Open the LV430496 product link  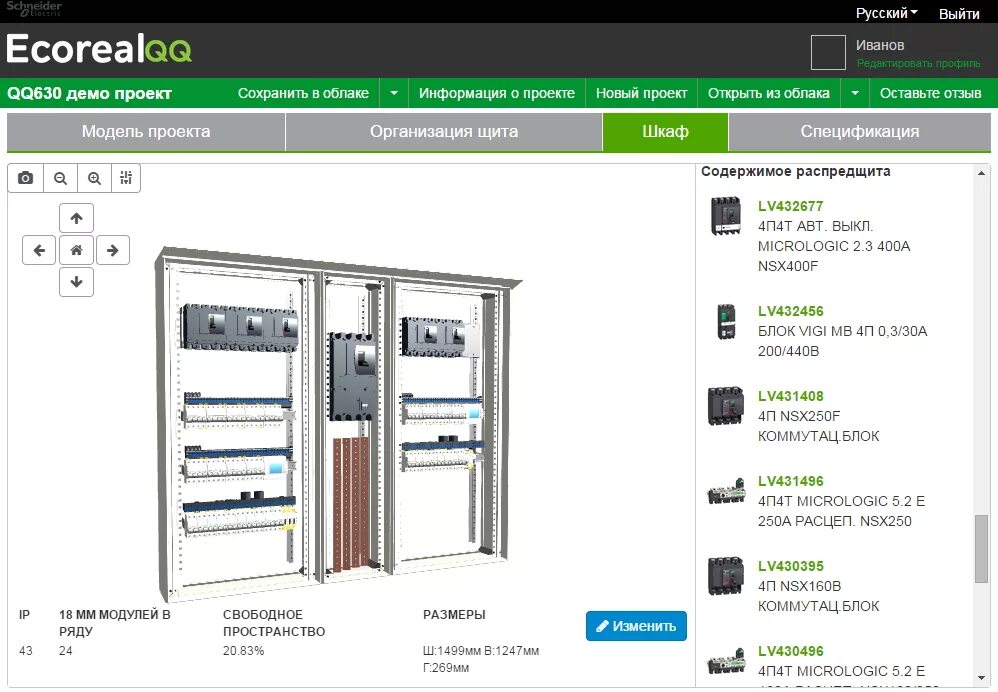[791, 651]
